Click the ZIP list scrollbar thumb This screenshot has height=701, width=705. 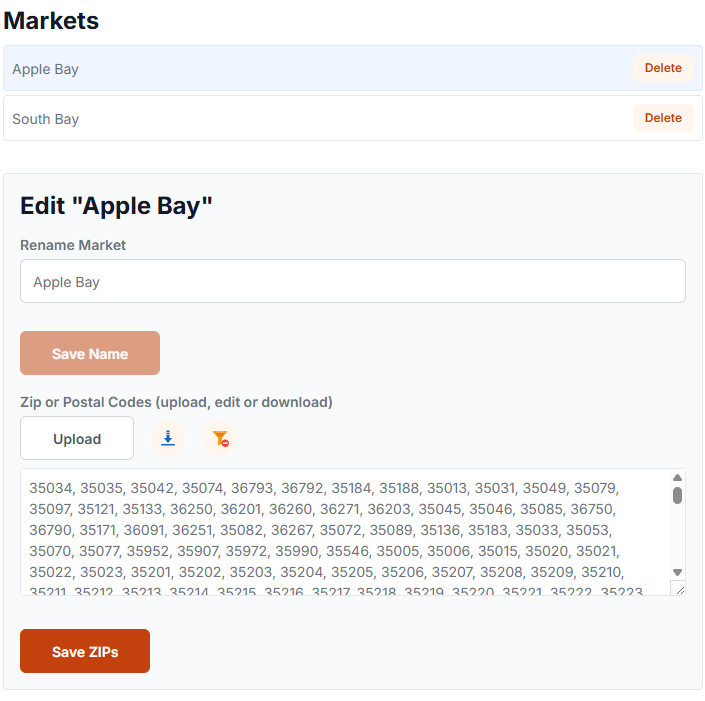pos(677,495)
